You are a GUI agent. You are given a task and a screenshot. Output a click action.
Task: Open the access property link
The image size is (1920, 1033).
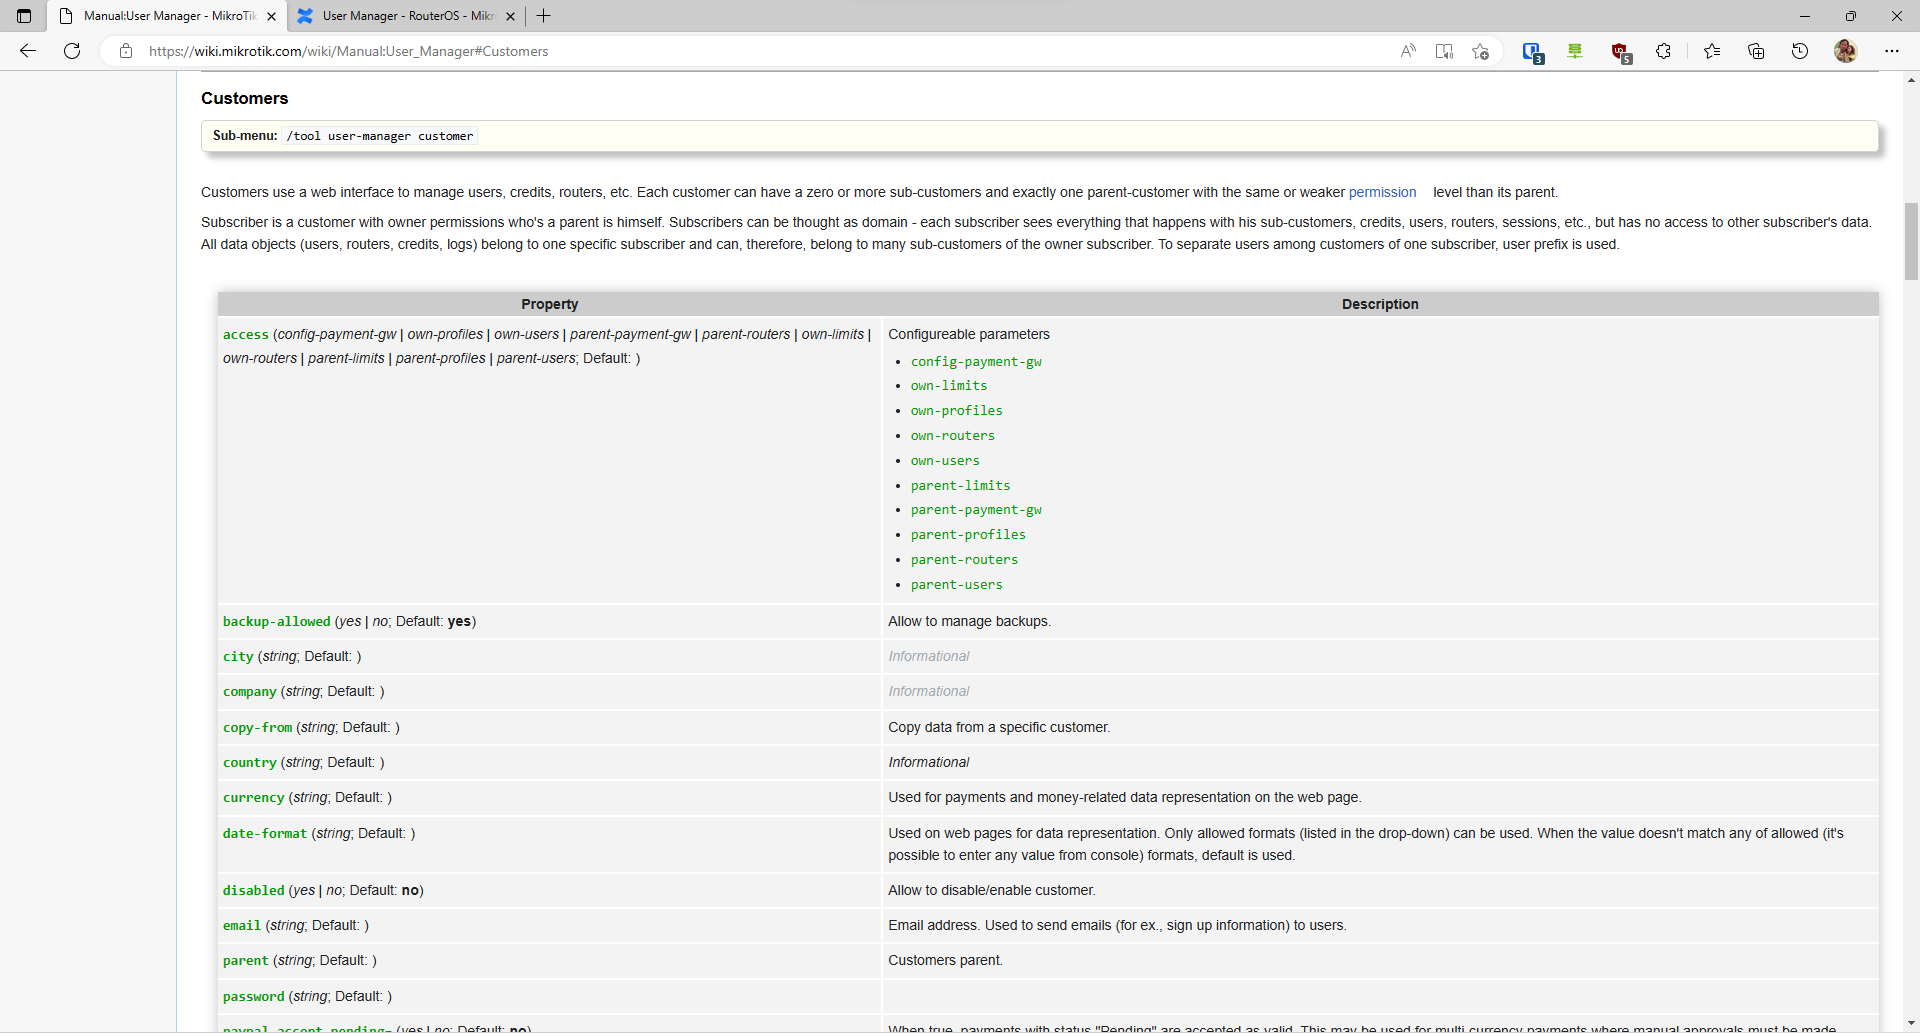pos(245,334)
